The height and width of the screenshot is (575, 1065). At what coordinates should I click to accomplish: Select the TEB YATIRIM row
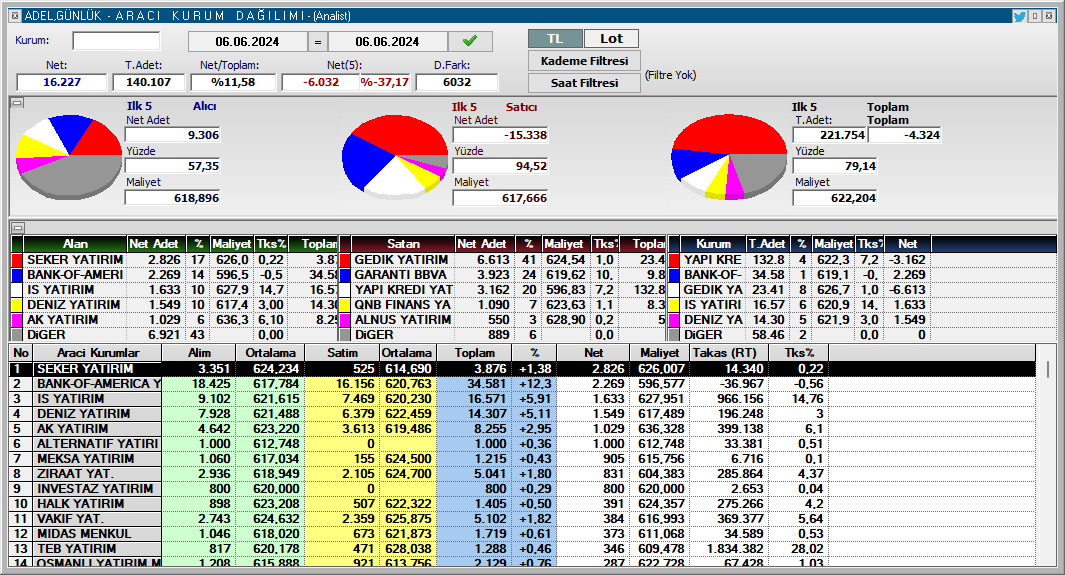coord(522,549)
